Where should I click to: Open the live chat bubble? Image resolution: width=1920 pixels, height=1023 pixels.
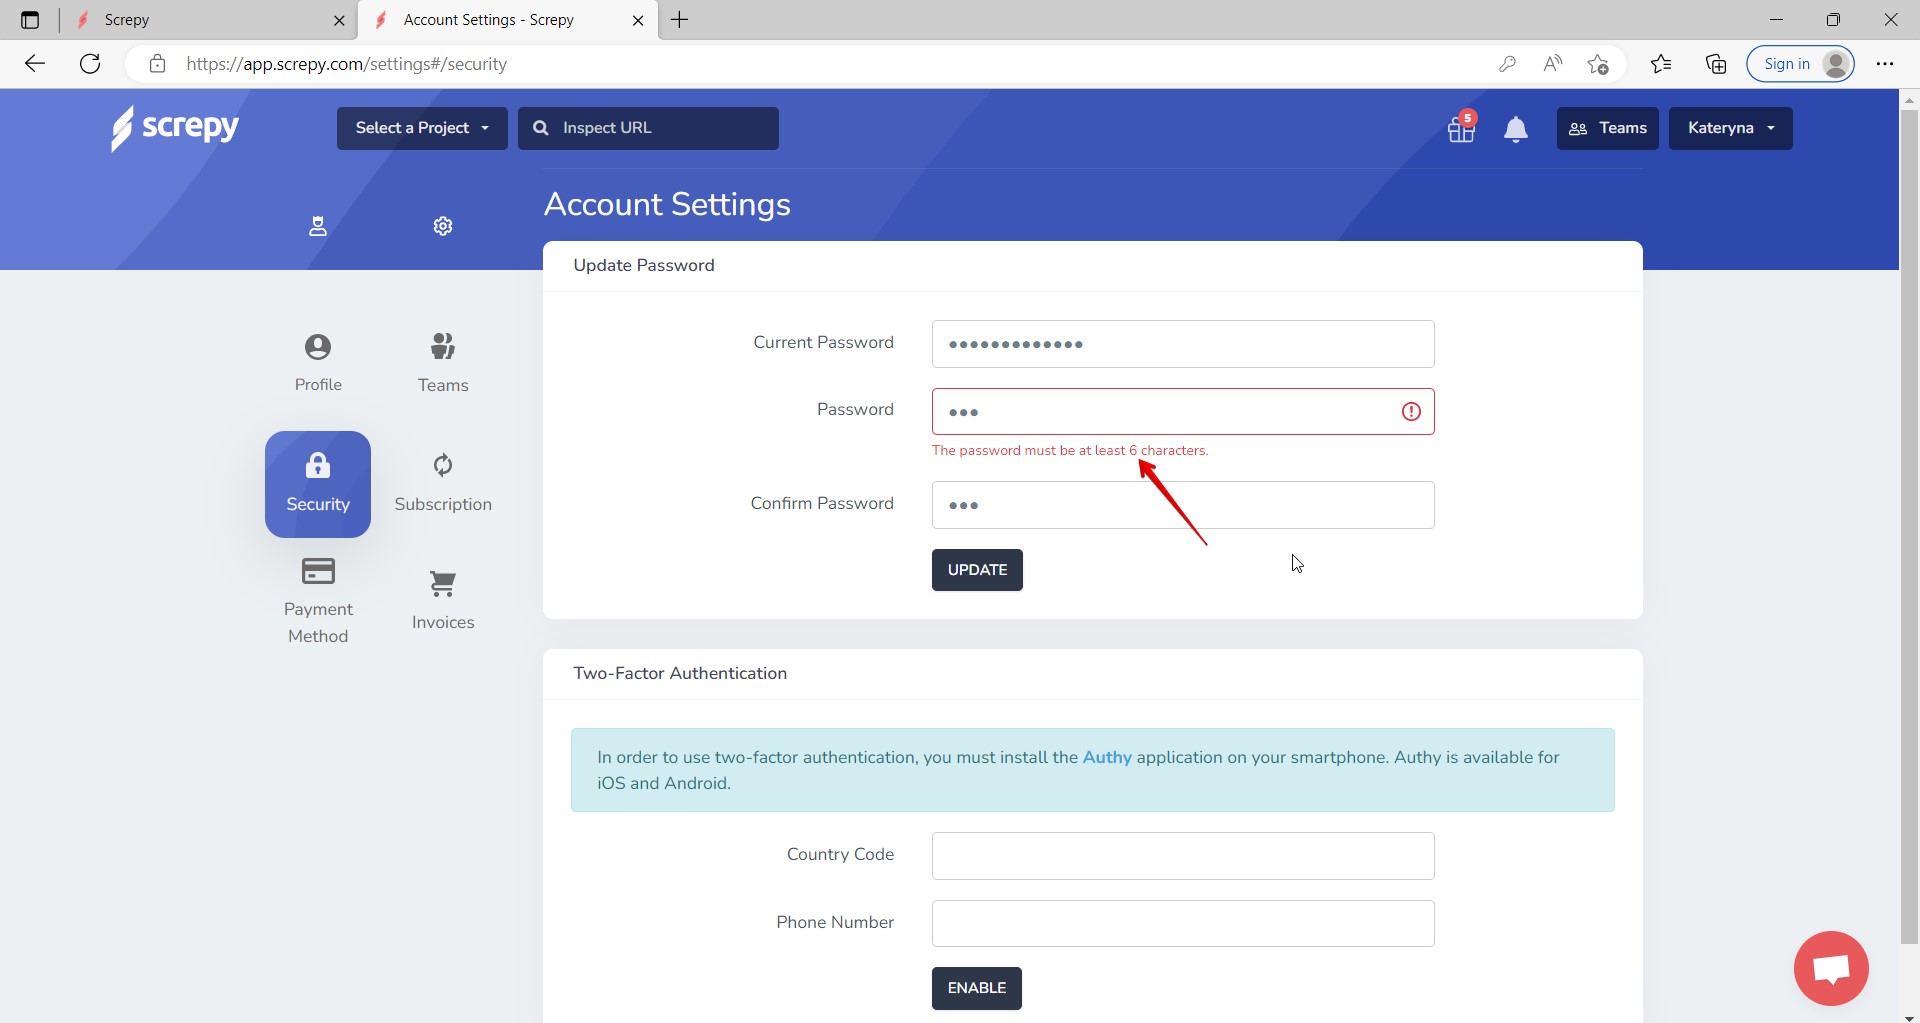1831,968
